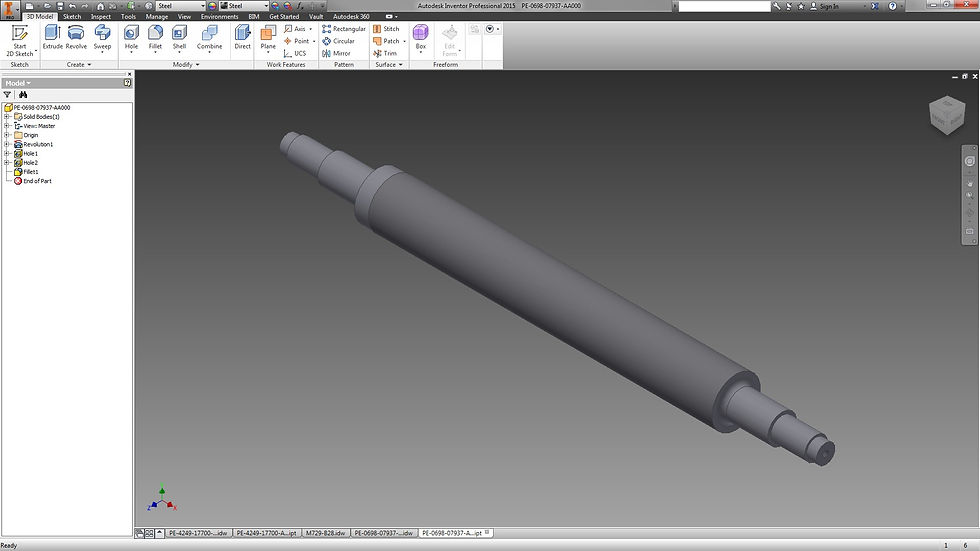The image size is (980, 551).
Task: Create a work Plane
Action: (x=268, y=37)
